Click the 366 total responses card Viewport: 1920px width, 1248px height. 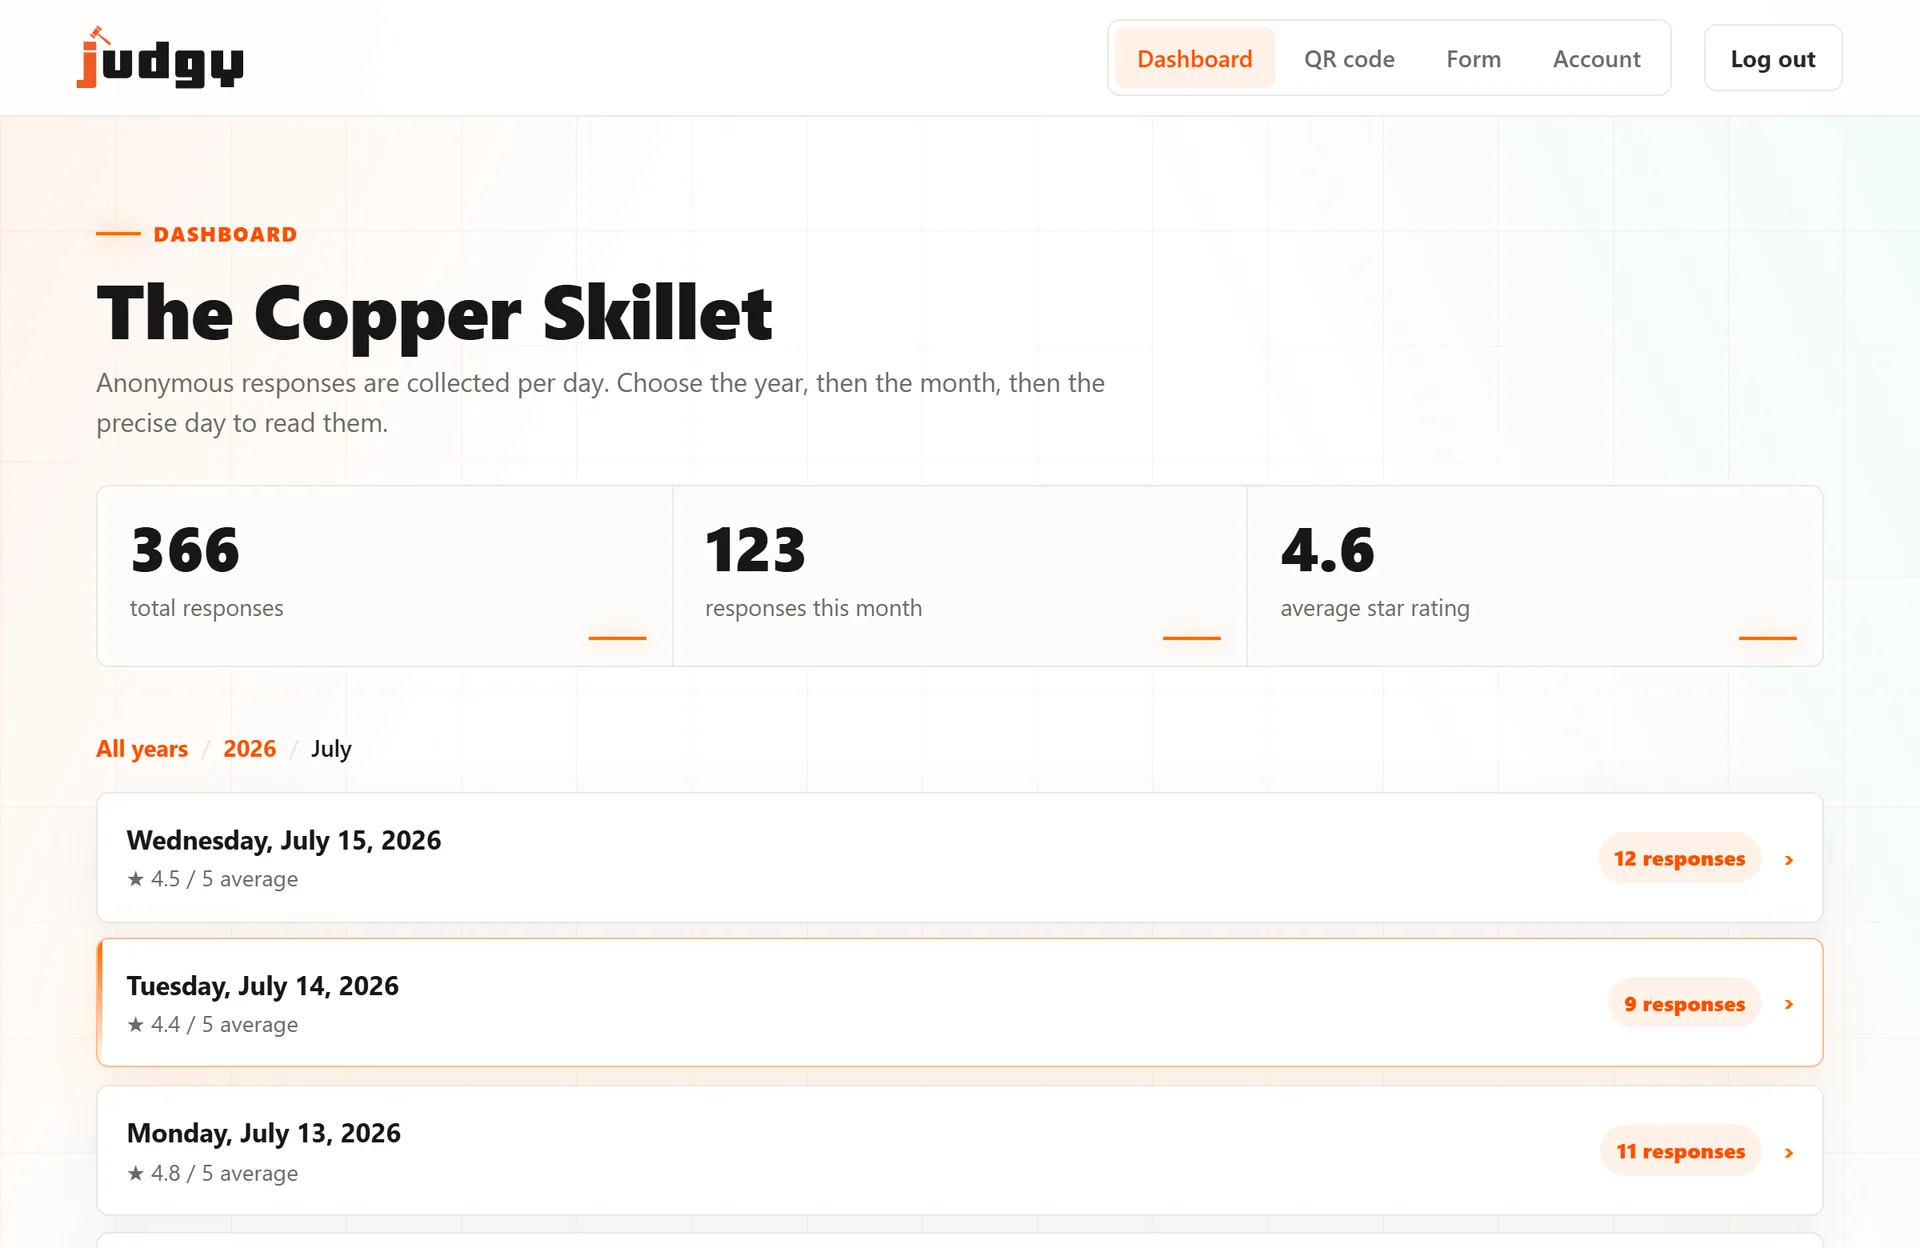click(x=385, y=576)
